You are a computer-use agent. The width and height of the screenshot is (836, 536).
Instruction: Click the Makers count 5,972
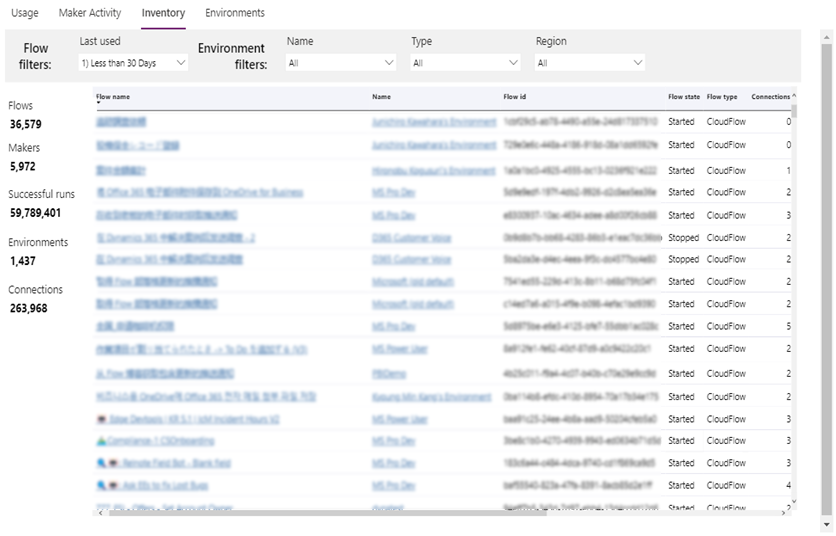pyautogui.click(x=23, y=166)
